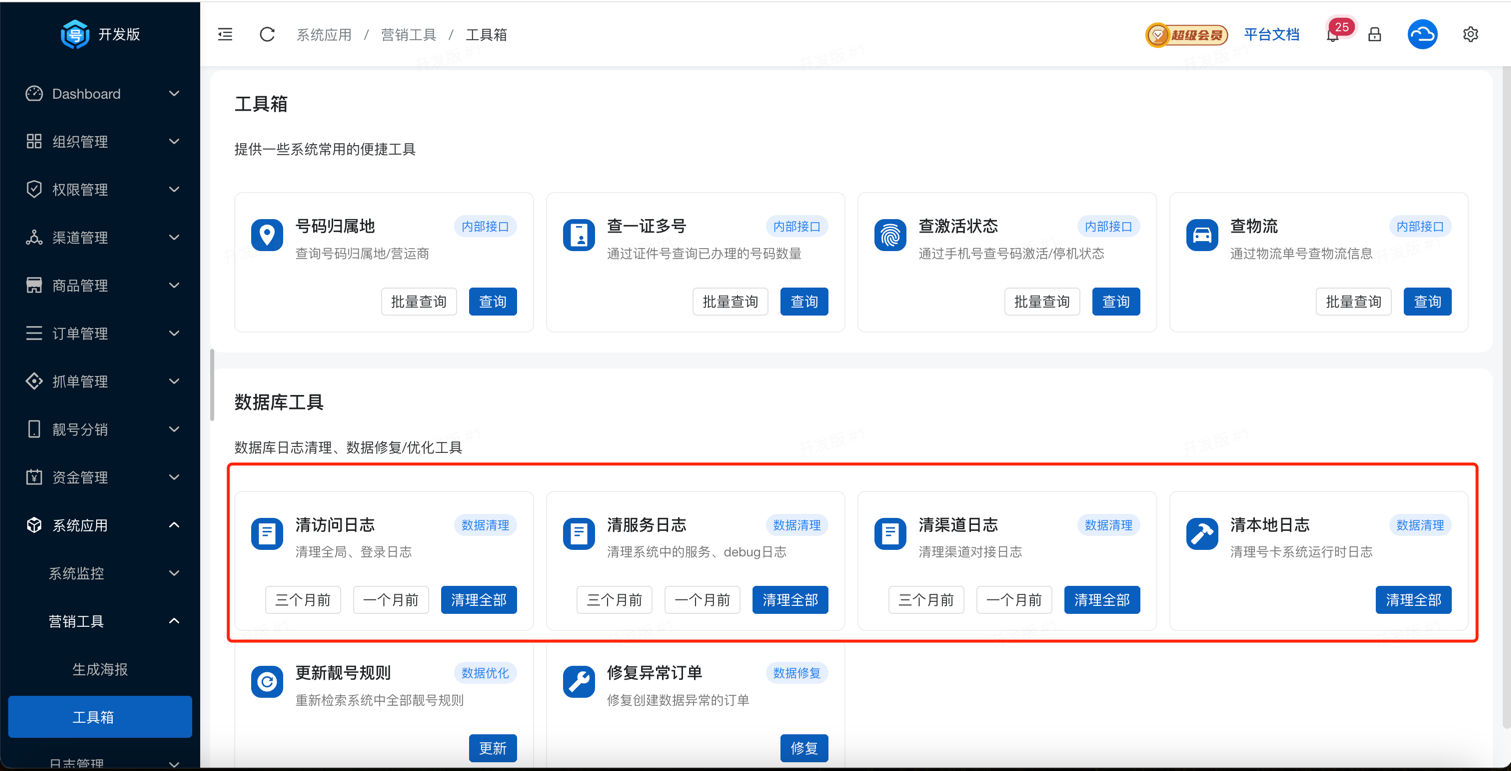The width and height of the screenshot is (1511, 771).
Task: Expand the 系统监控 submenu
Action: (100, 573)
